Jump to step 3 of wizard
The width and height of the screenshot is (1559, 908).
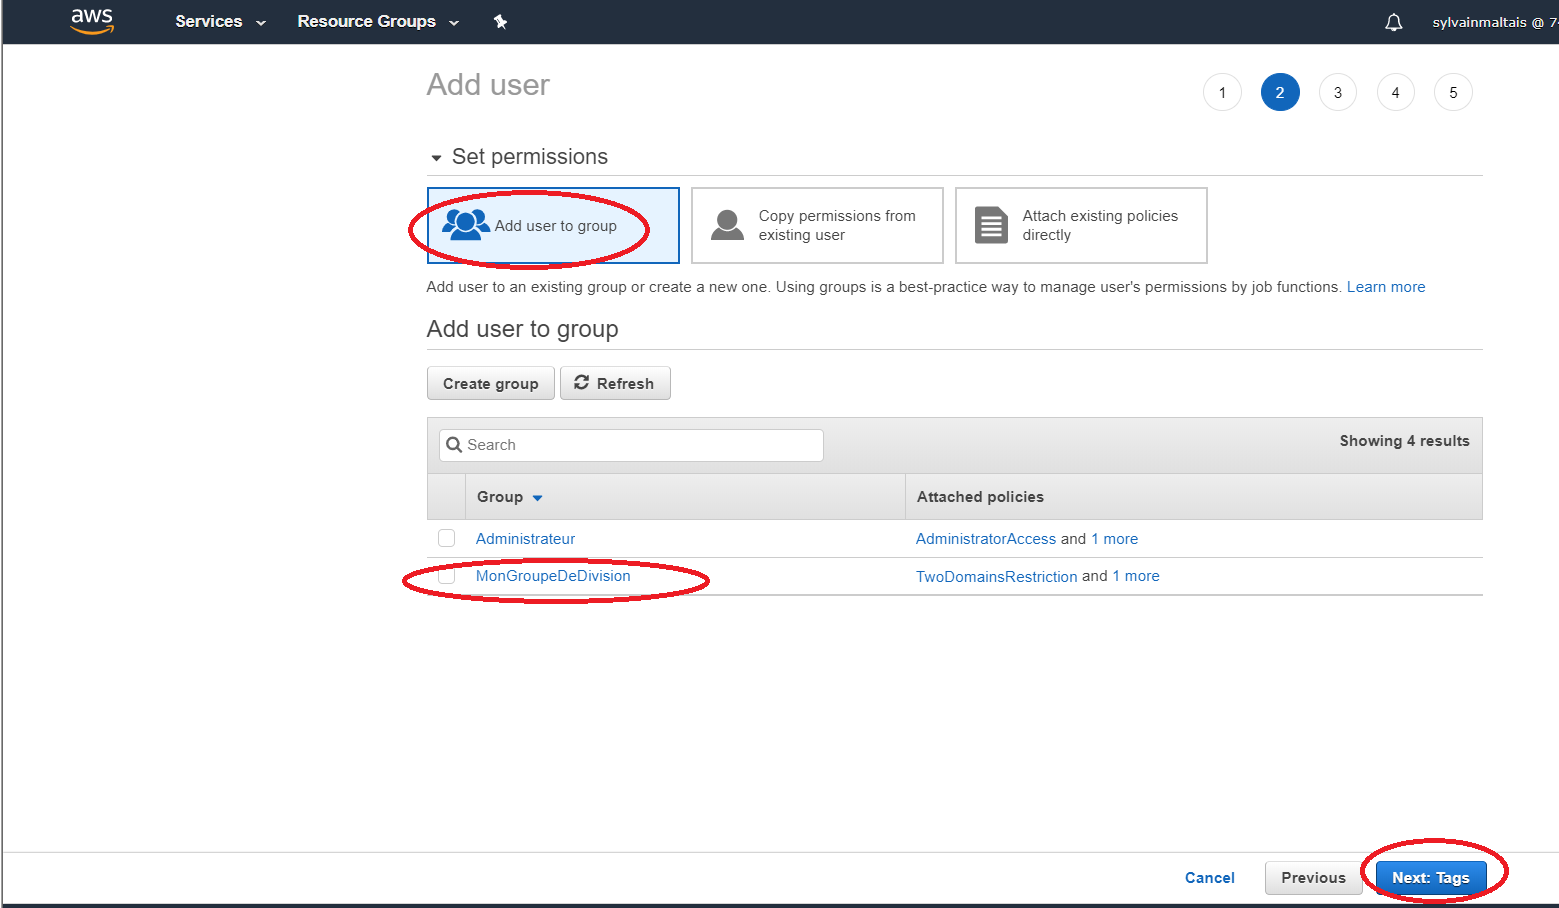1337,93
